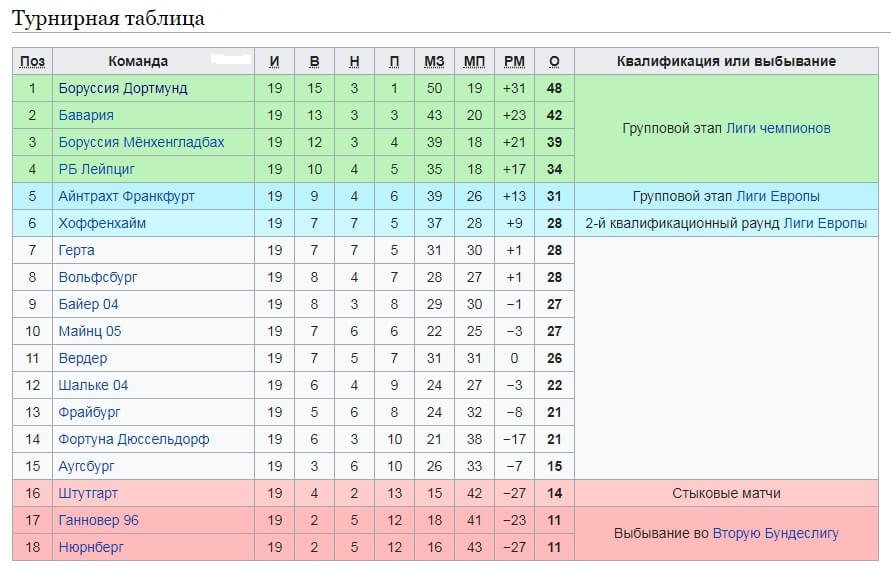Open the Вольфсбург team link
This screenshot has width=891, height=572.
click(x=98, y=277)
